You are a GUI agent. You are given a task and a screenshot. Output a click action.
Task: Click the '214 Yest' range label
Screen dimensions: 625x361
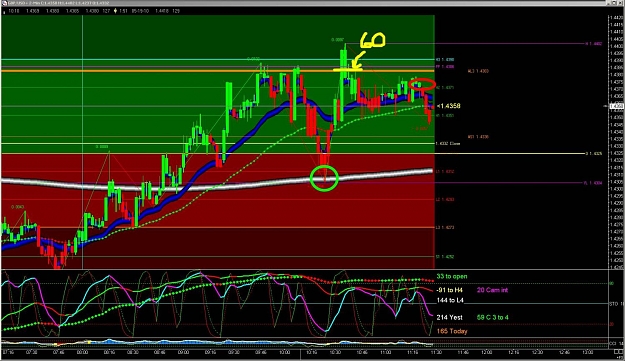[x=450, y=318]
